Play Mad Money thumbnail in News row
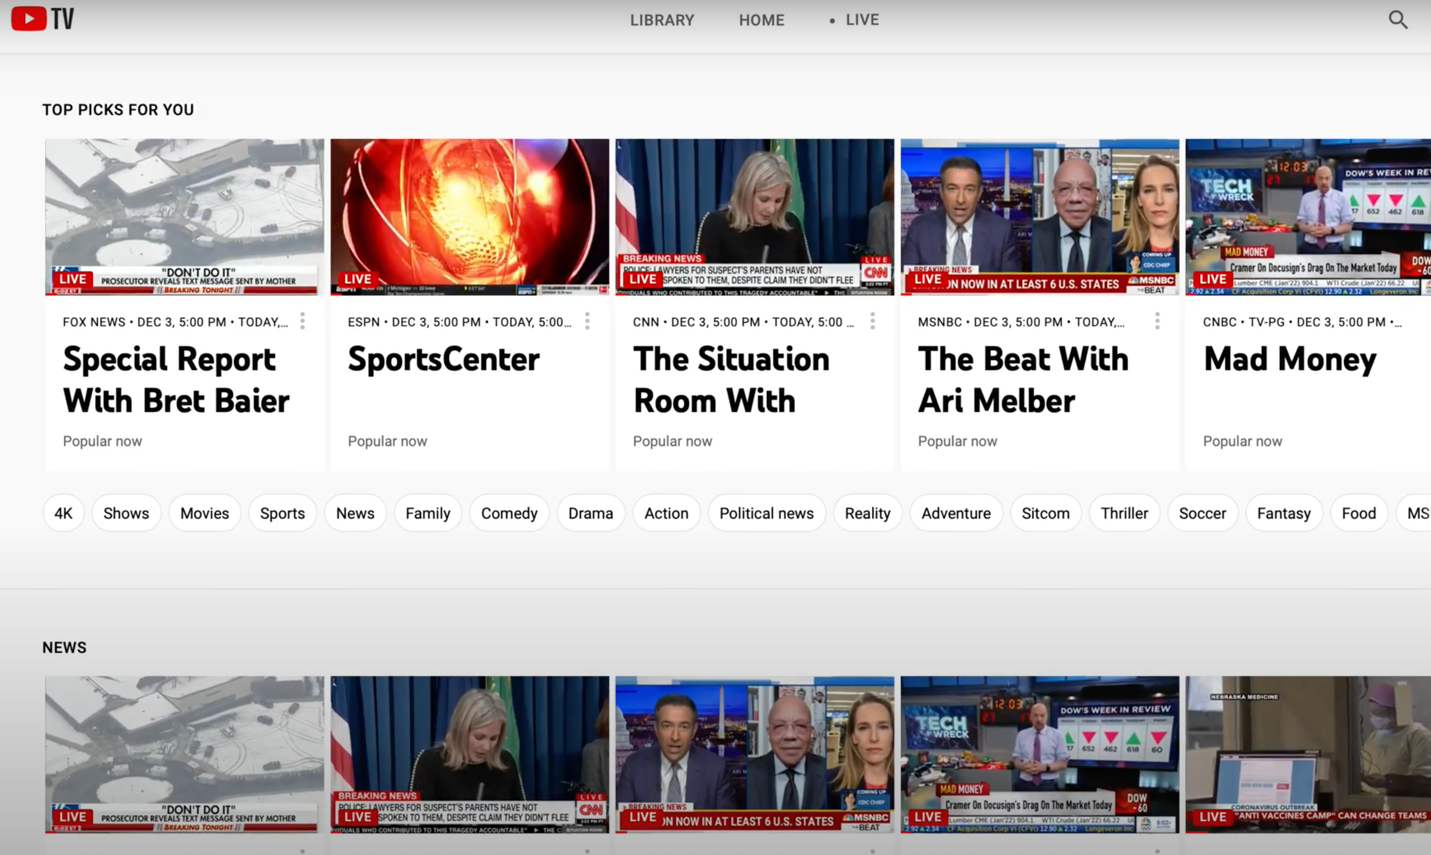1431x855 pixels. [1040, 754]
